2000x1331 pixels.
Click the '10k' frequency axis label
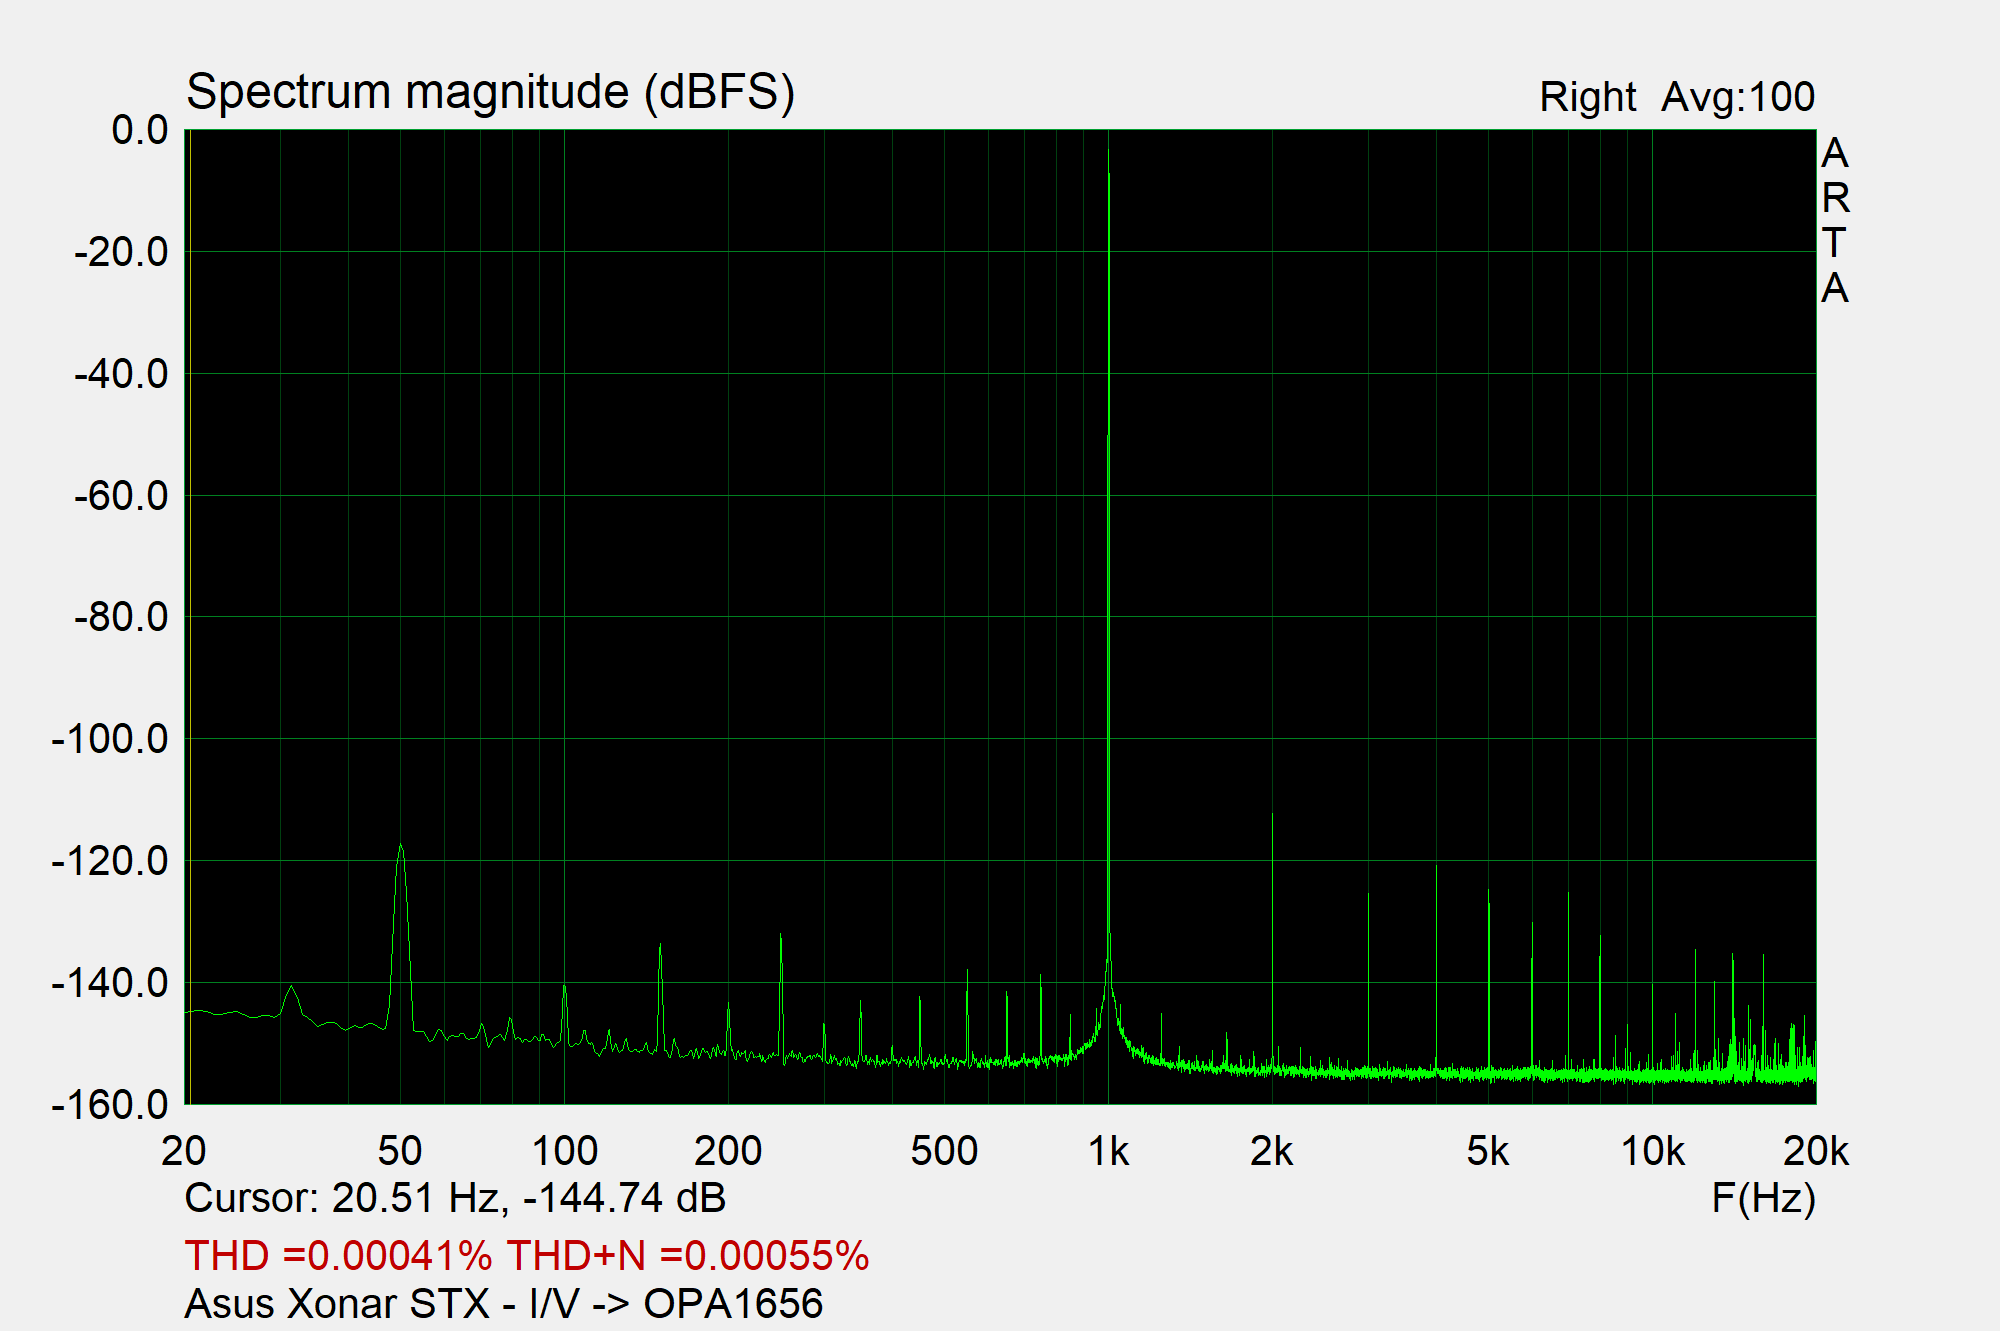pos(1652,1152)
